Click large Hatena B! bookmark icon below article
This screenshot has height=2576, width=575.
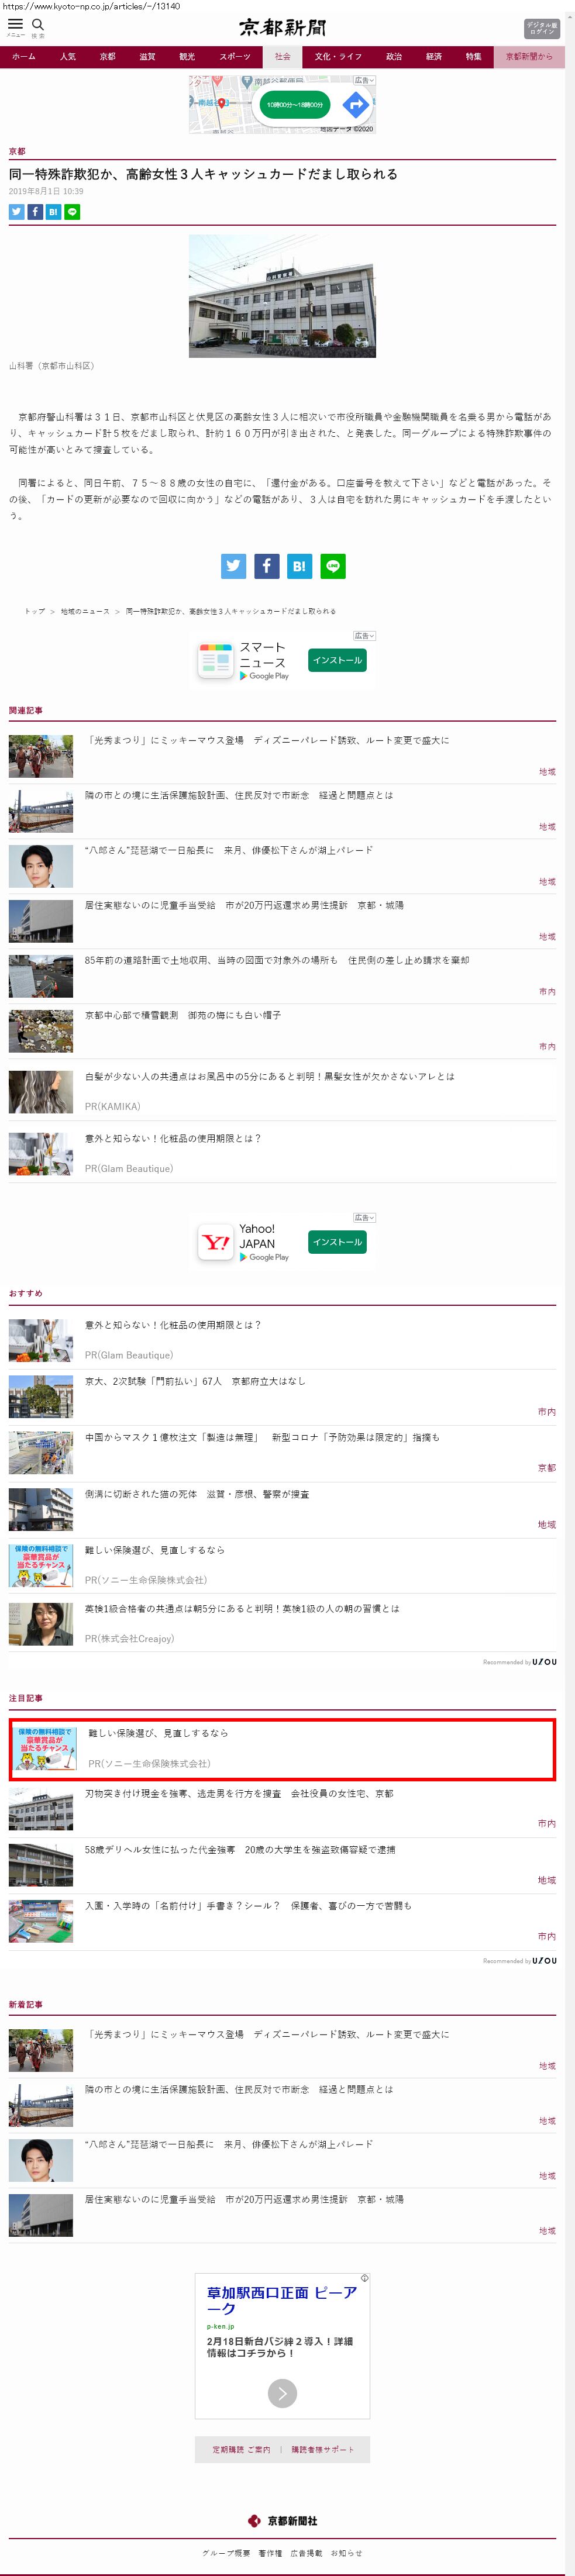coord(299,566)
